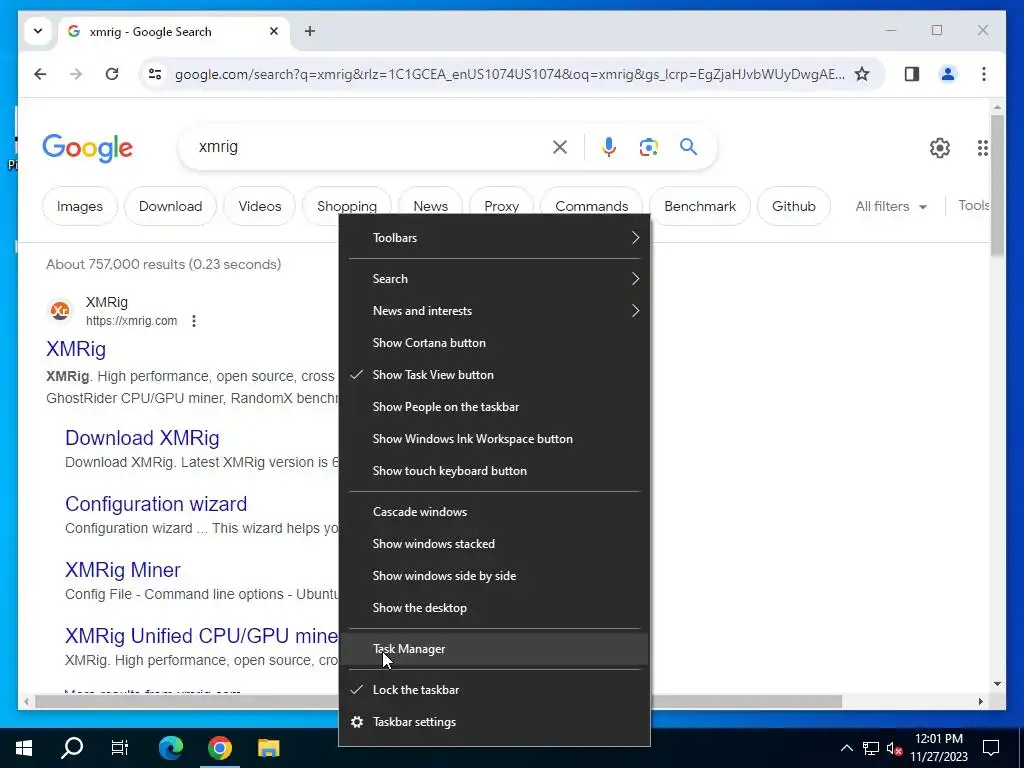The width and height of the screenshot is (1024, 768).
Task: Open Task Manager from the context menu
Action: (x=494, y=649)
